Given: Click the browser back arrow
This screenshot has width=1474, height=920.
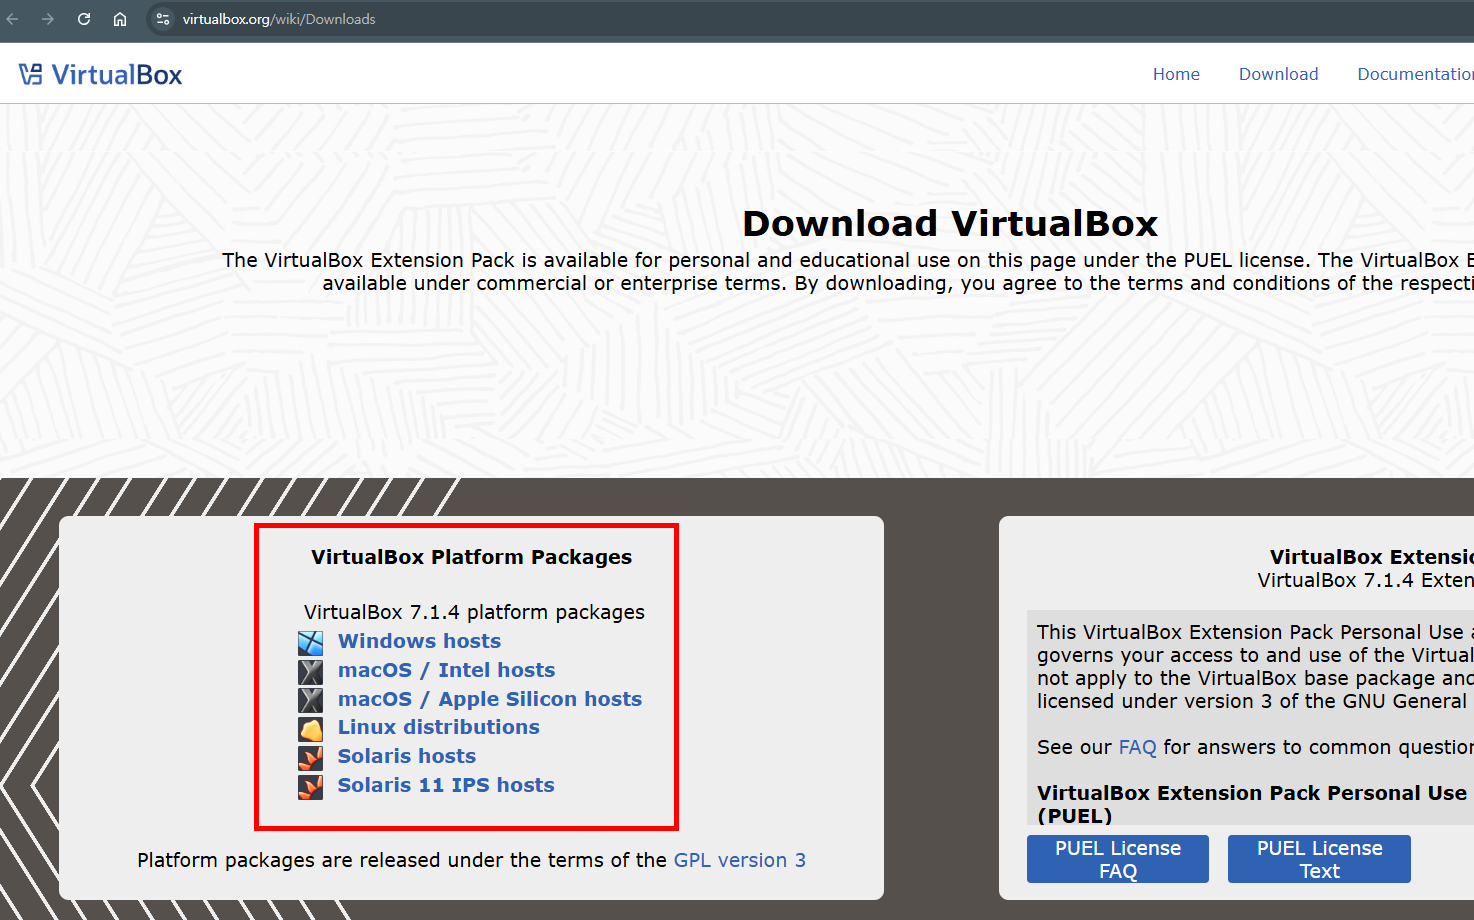Looking at the screenshot, I should click(13, 19).
